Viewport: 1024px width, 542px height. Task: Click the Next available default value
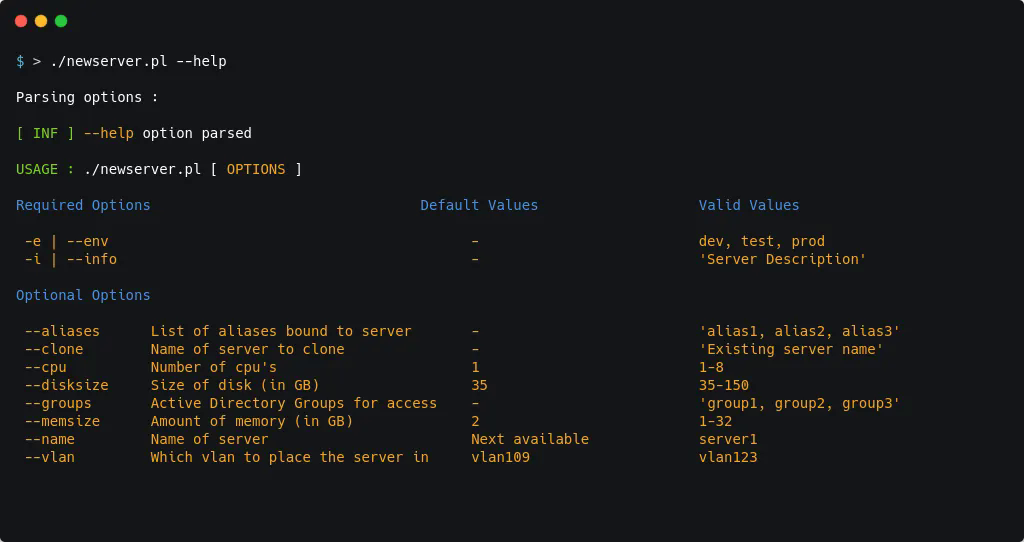tap(530, 439)
